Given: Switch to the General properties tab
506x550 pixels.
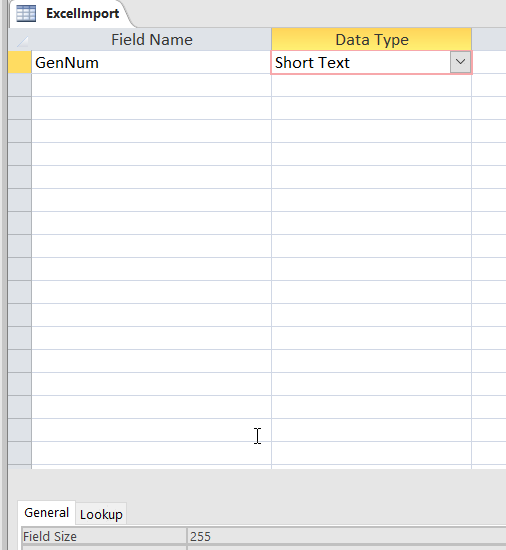Looking at the screenshot, I should tap(46, 513).
